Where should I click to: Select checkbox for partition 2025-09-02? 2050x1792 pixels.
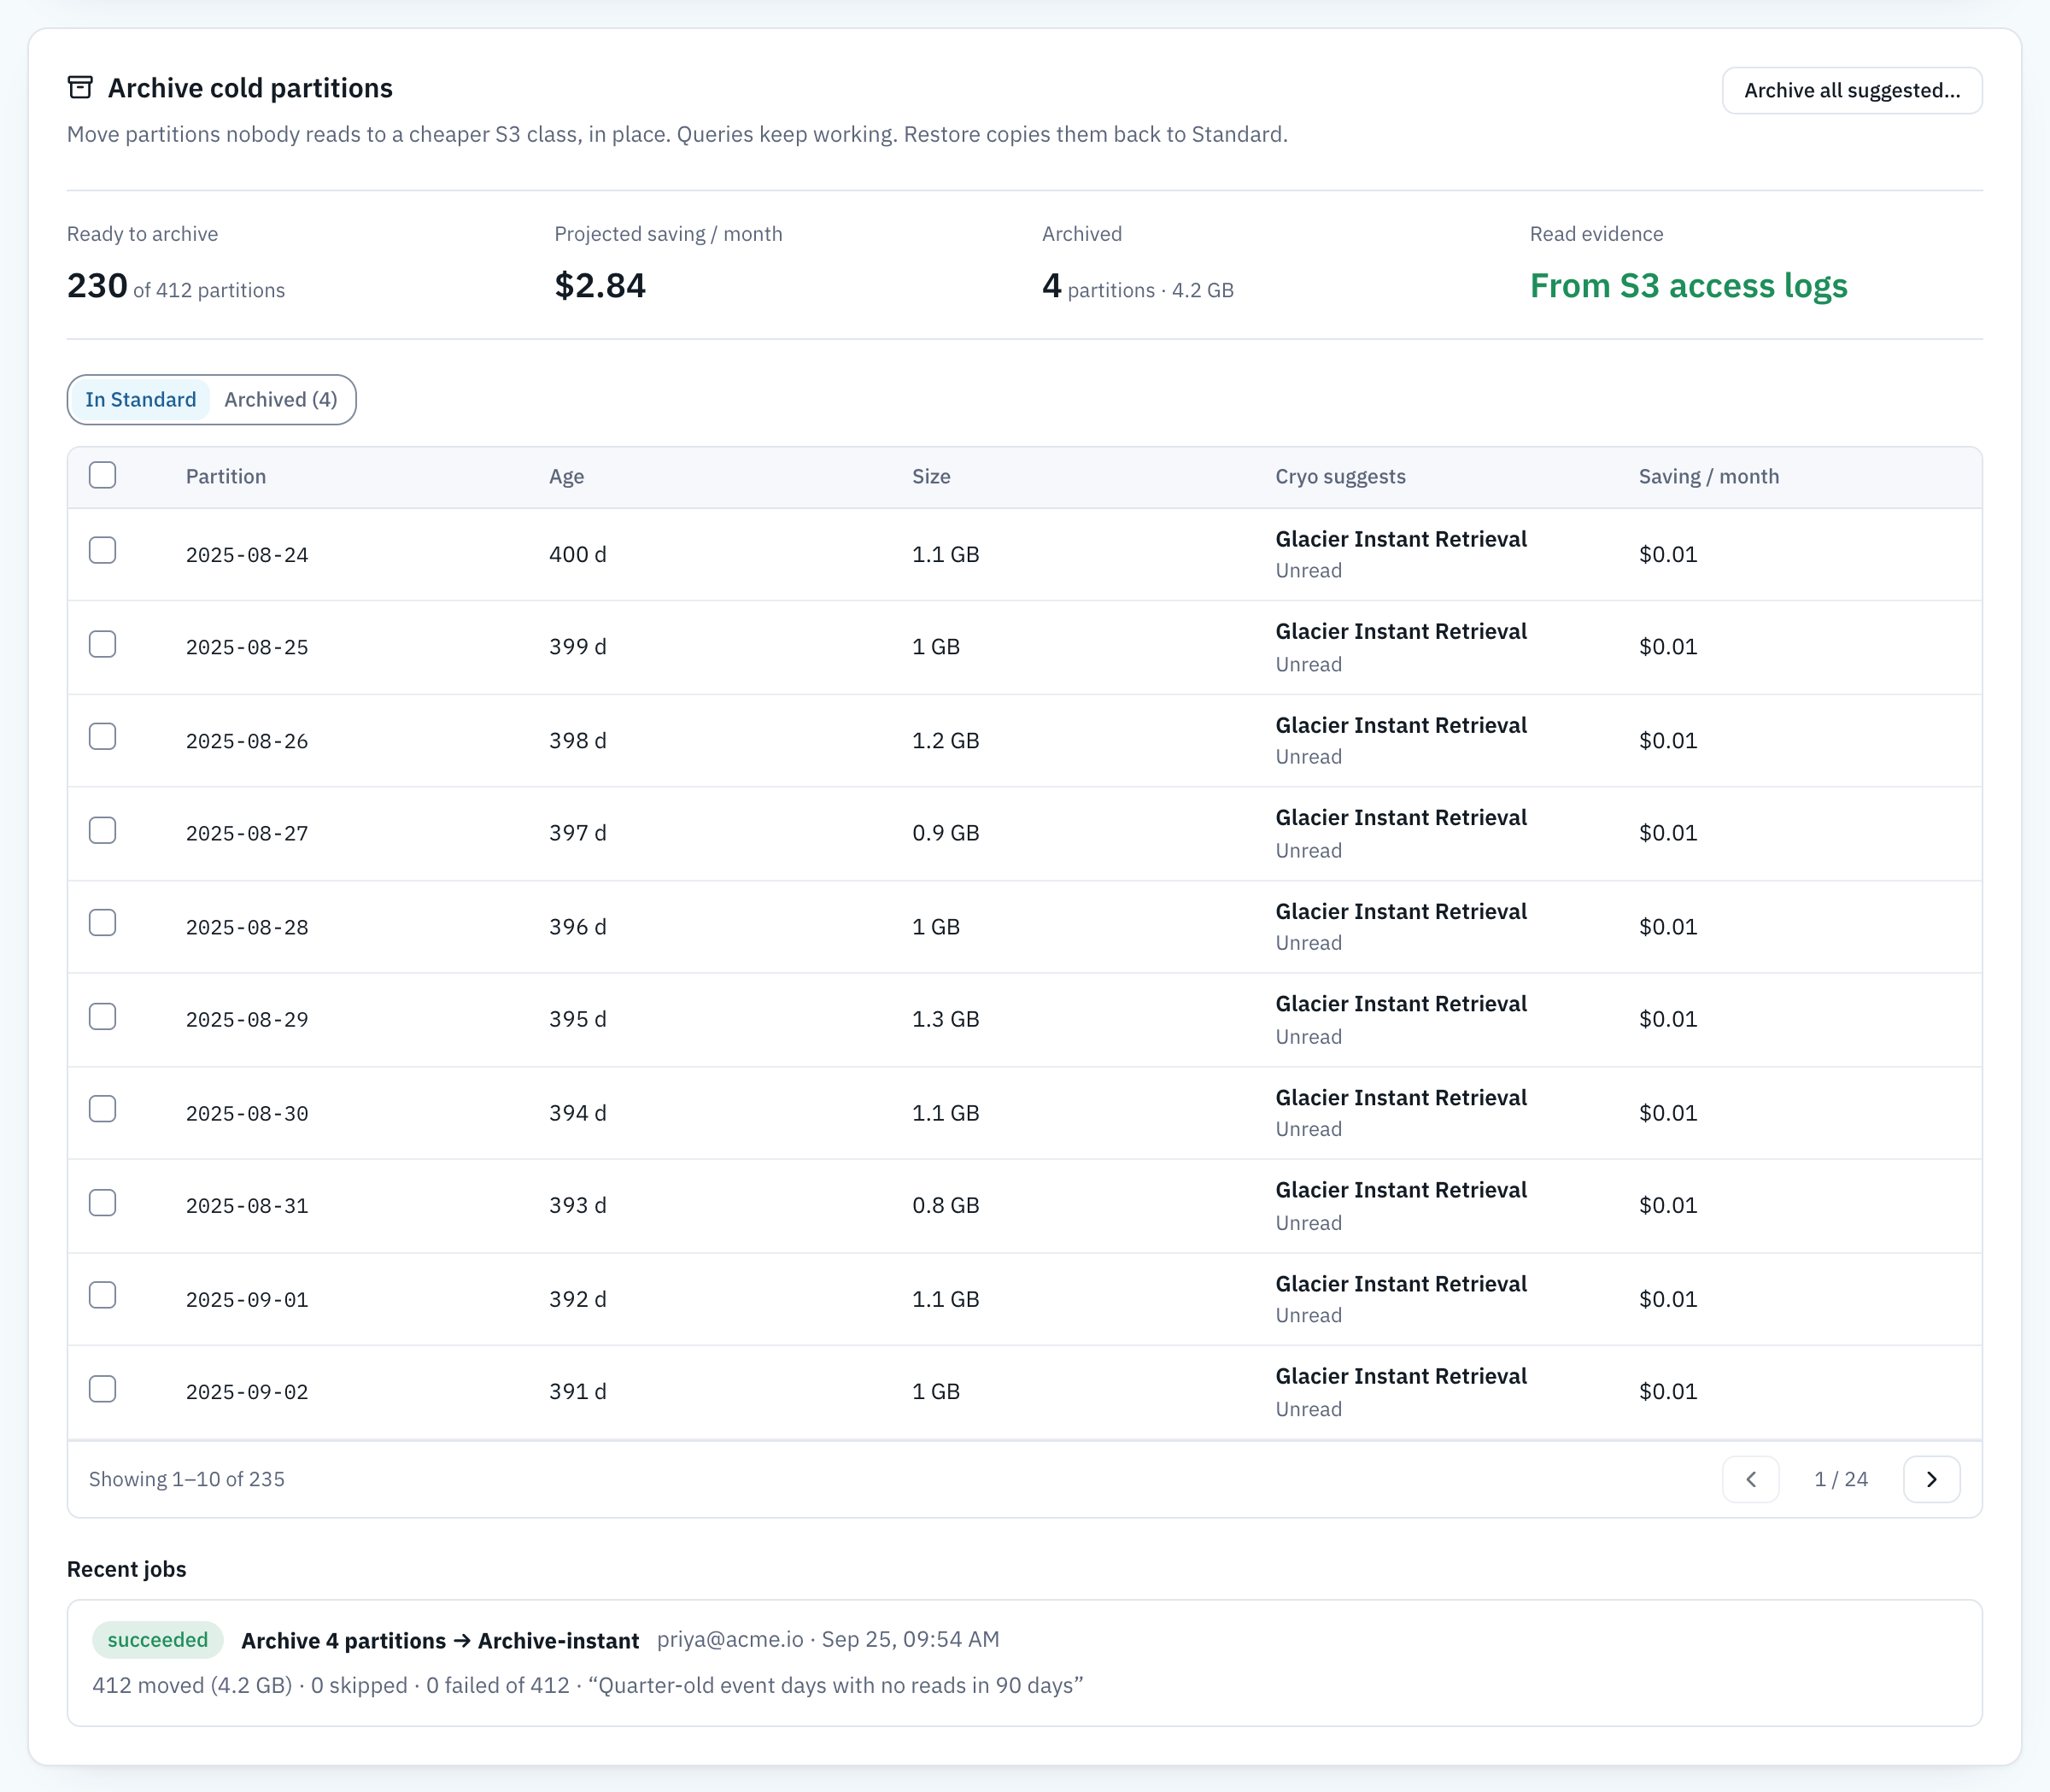[x=102, y=1389]
